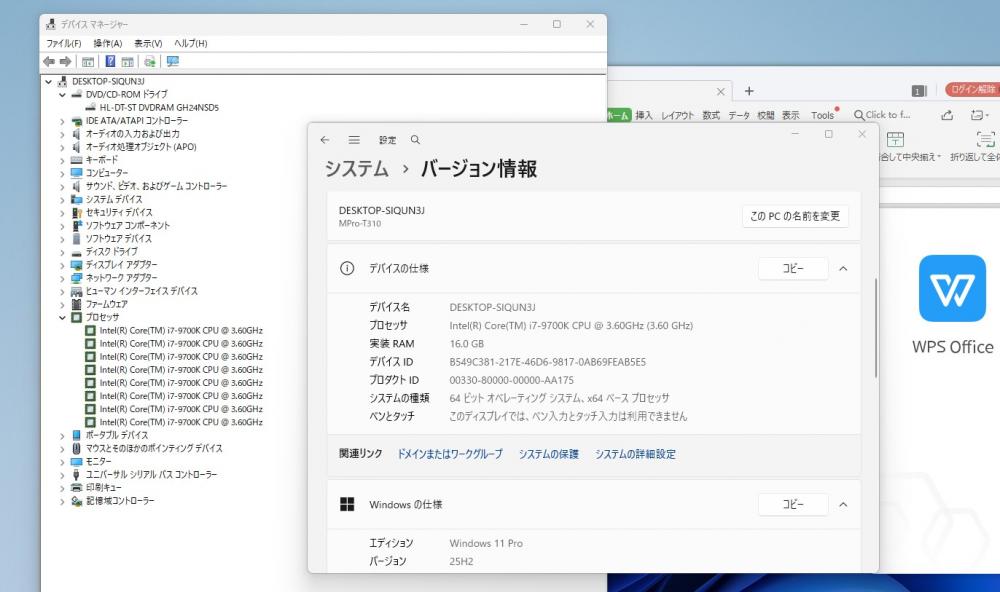Select ポータブル デバイス tree item
Image resolution: width=1000 pixels, height=592 pixels.
point(117,435)
